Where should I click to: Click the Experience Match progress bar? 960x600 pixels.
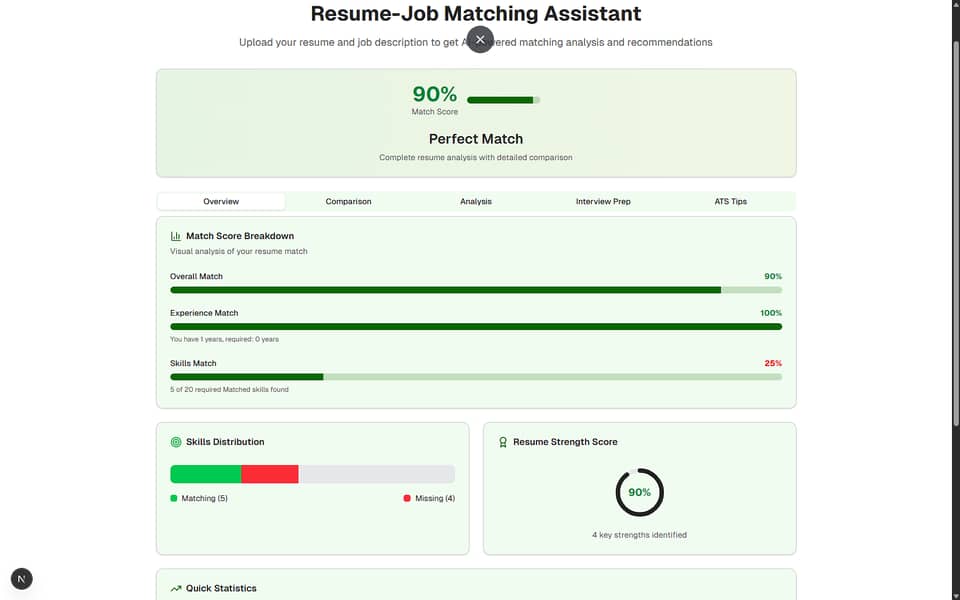click(x=476, y=327)
